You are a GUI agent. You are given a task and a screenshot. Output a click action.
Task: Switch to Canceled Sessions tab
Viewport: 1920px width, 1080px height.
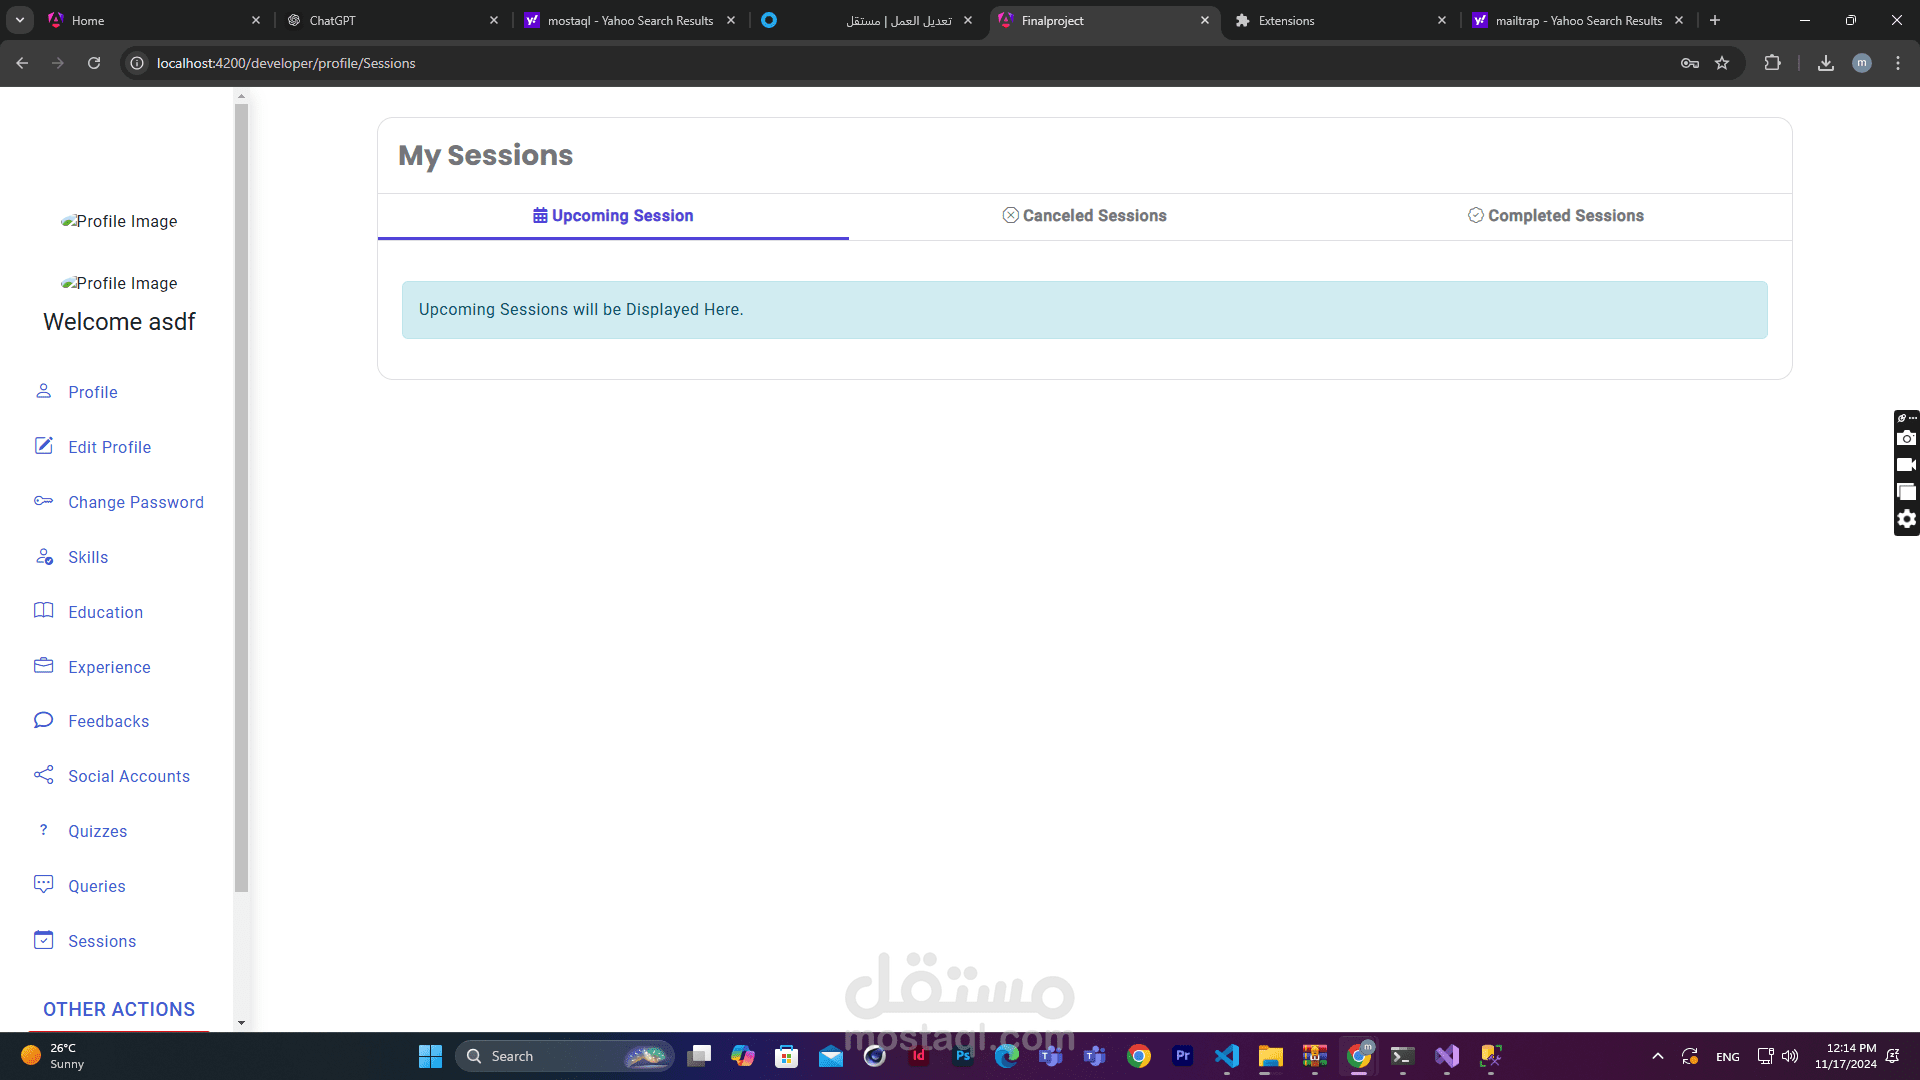[x=1084, y=216]
